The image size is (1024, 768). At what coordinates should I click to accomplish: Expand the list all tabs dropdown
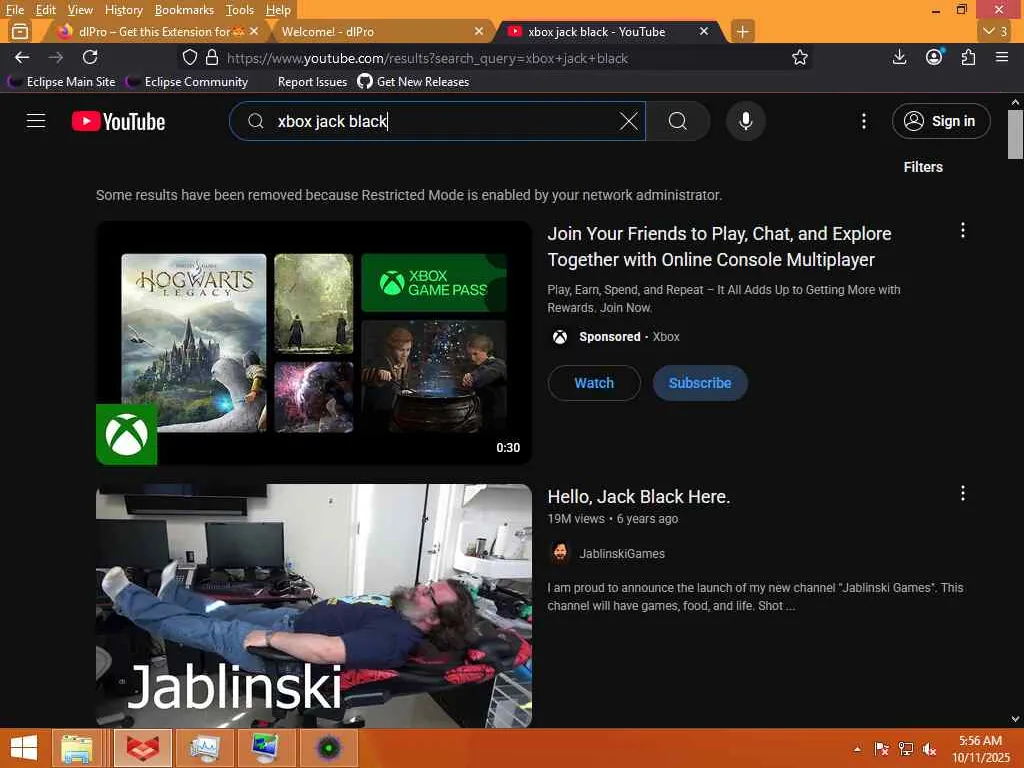(x=995, y=31)
